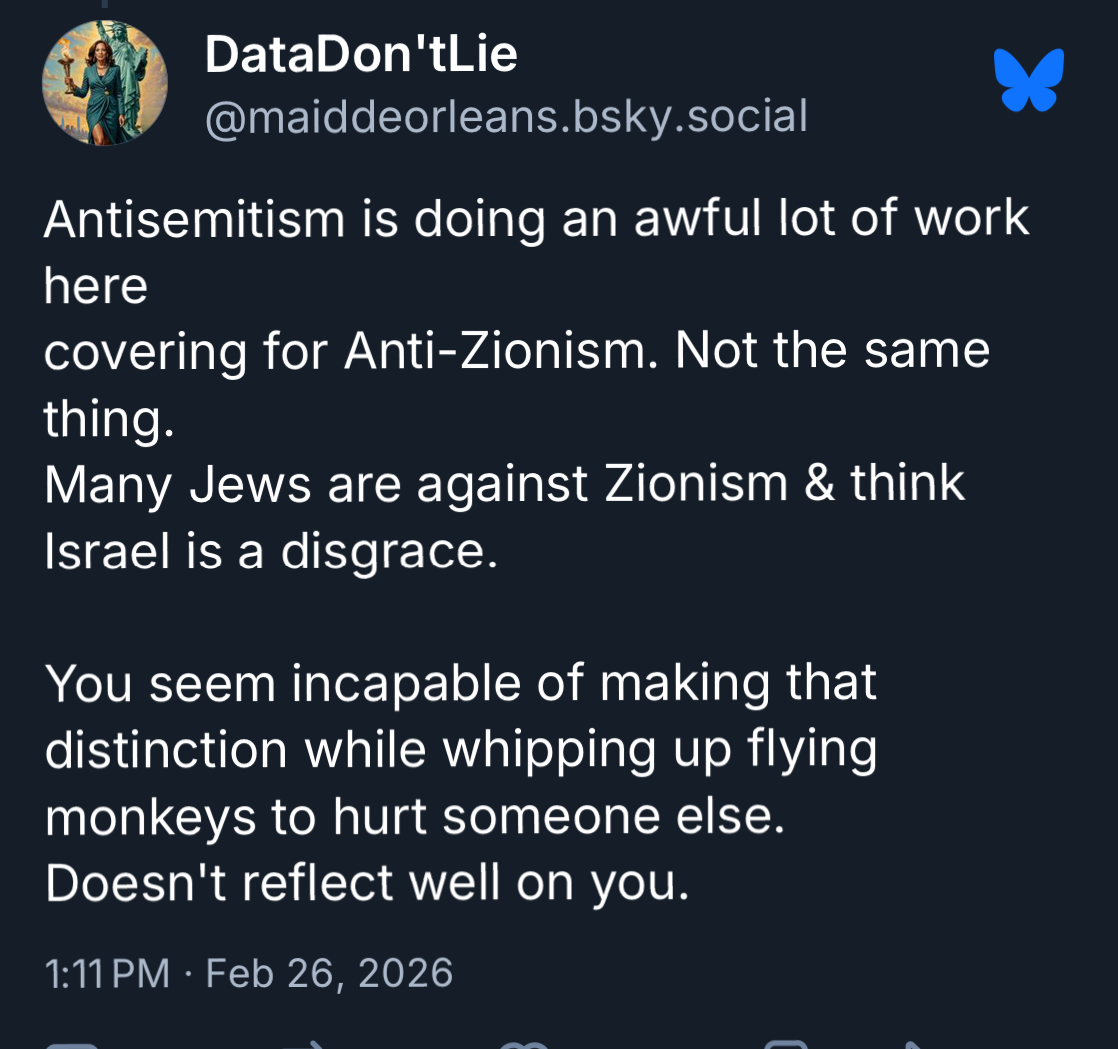Click the line "Israel is a disgrace."
1118x1049 pixels.
pyautogui.click(x=271, y=551)
